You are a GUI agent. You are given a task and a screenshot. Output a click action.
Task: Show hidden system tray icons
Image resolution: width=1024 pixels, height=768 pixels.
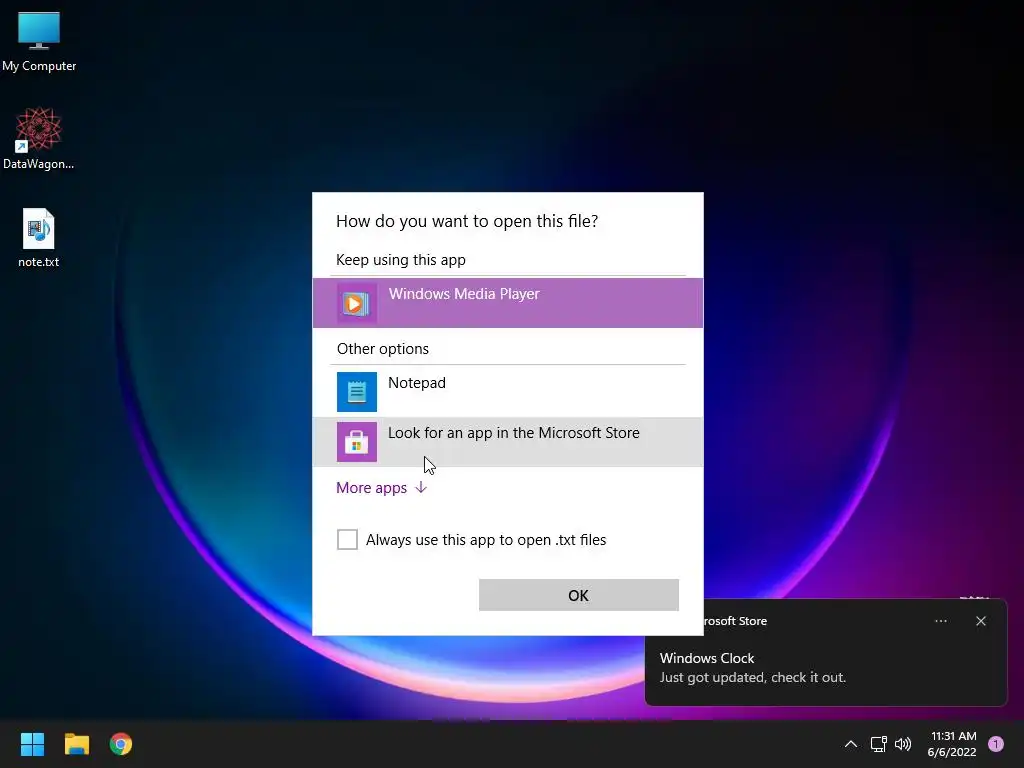(x=850, y=744)
